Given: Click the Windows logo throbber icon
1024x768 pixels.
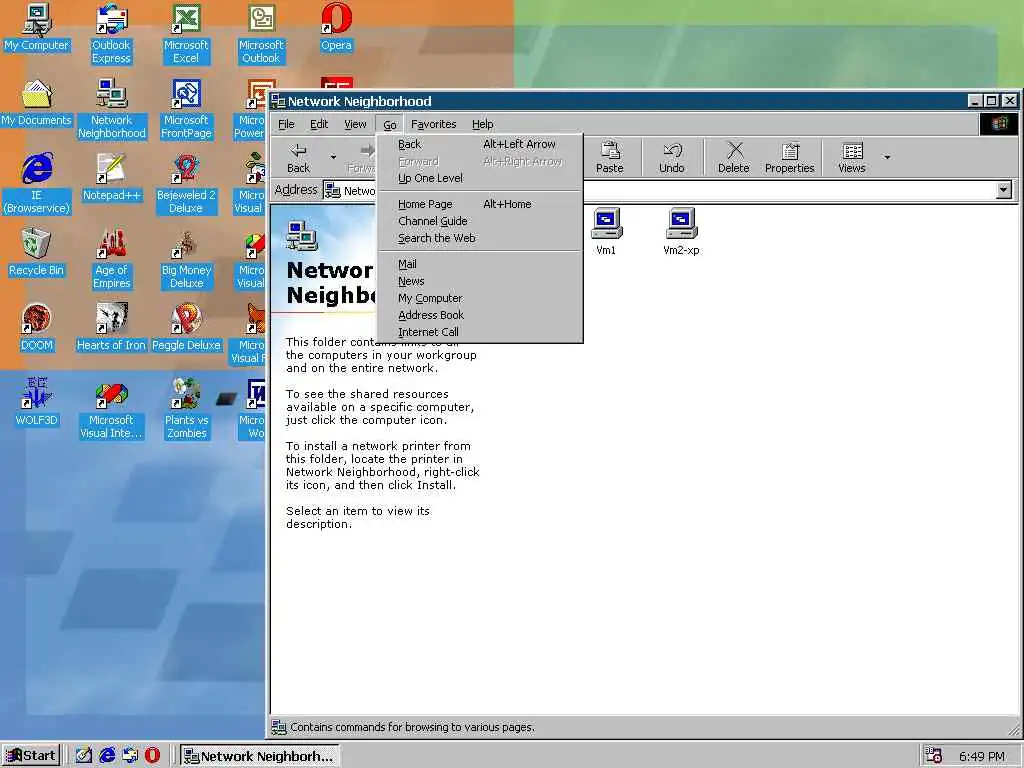Looking at the screenshot, I should tap(999, 124).
